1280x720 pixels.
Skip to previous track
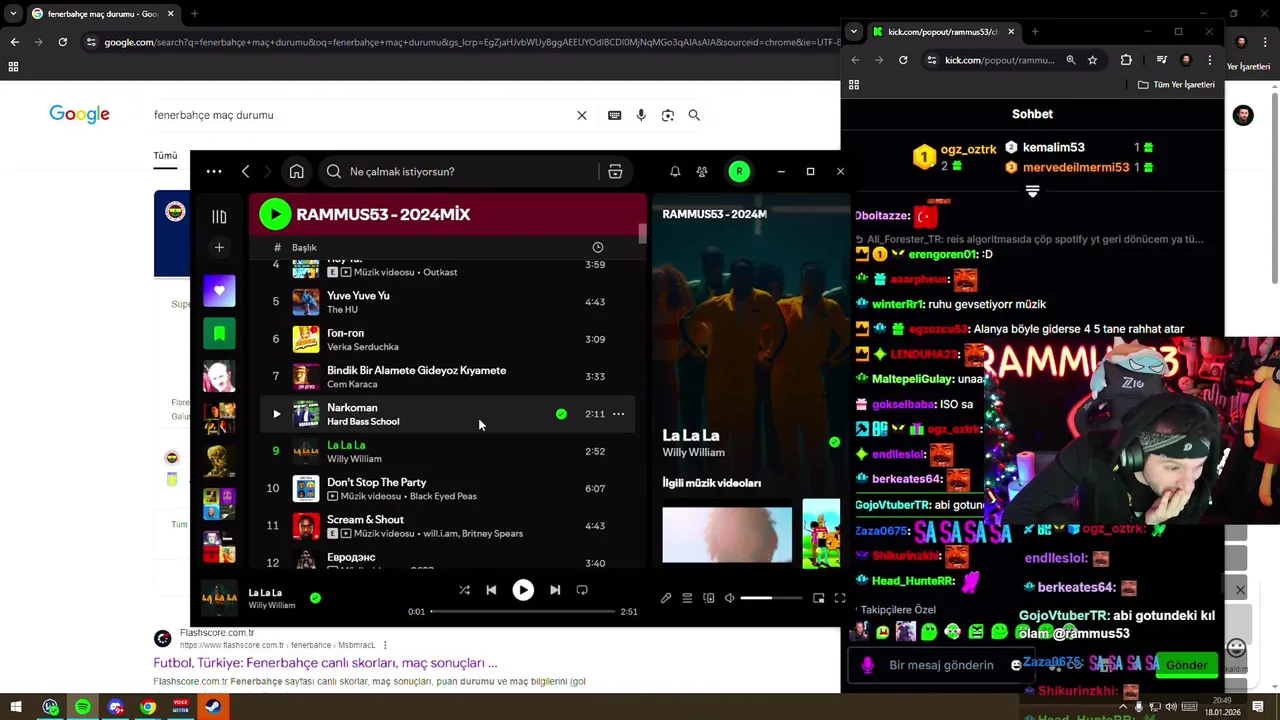point(491,590)
